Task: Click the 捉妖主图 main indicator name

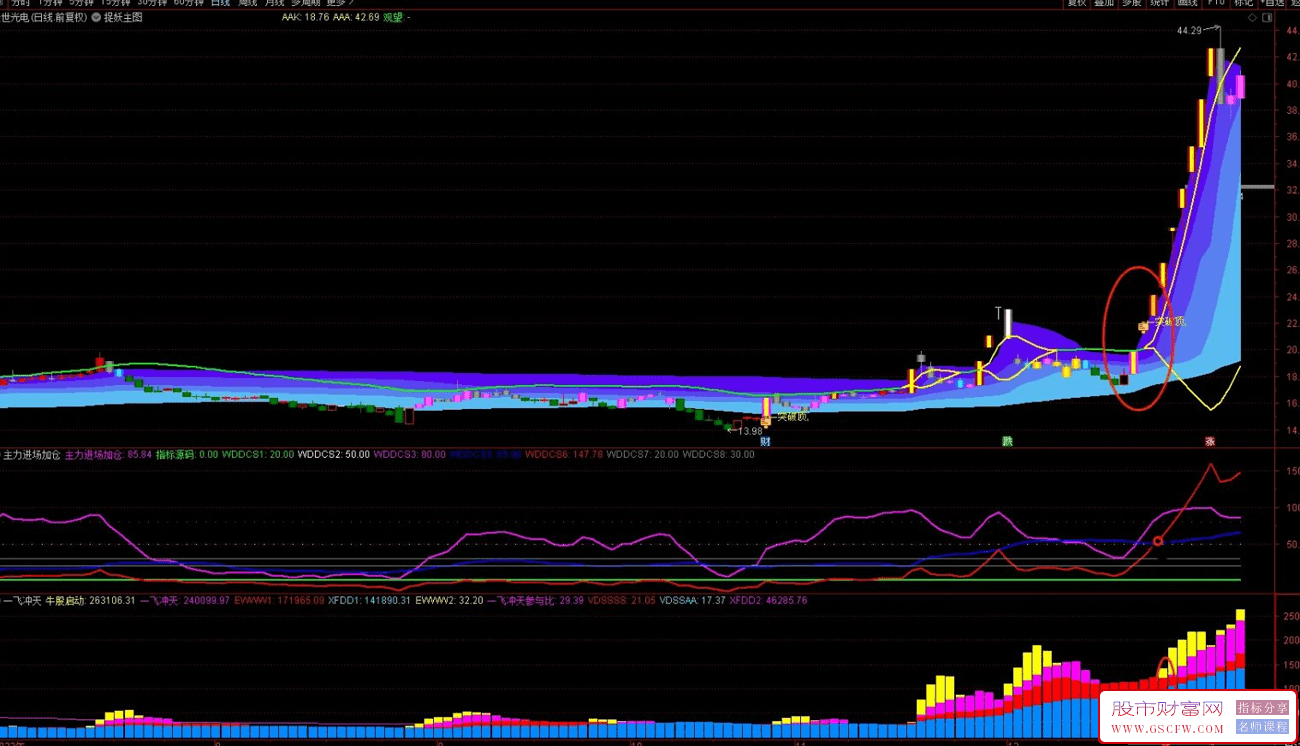Action: [123, 17]
